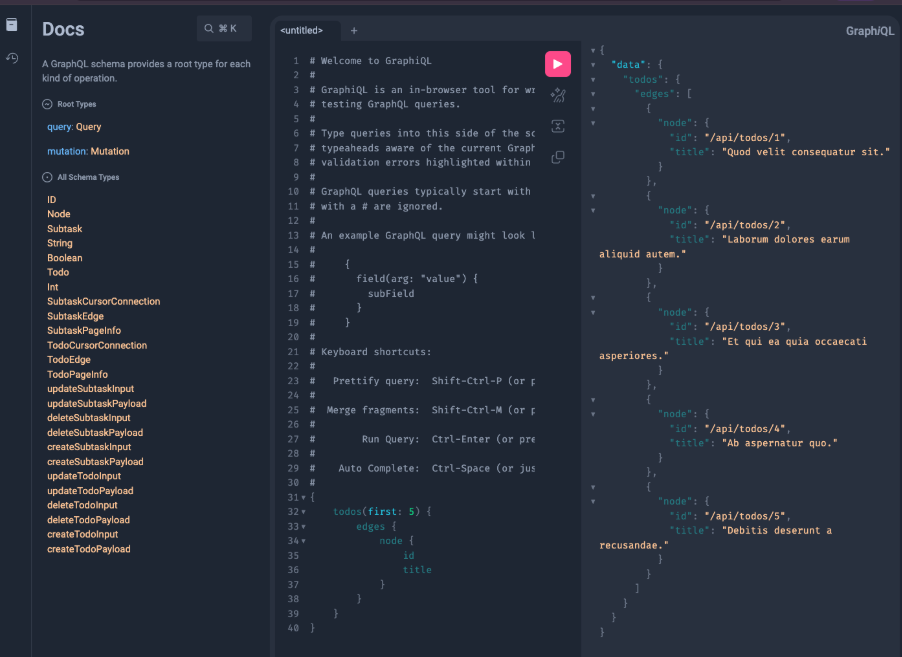902x657 pixels.
Task: Open the String schema type
Action: click(x=60, y=243)
